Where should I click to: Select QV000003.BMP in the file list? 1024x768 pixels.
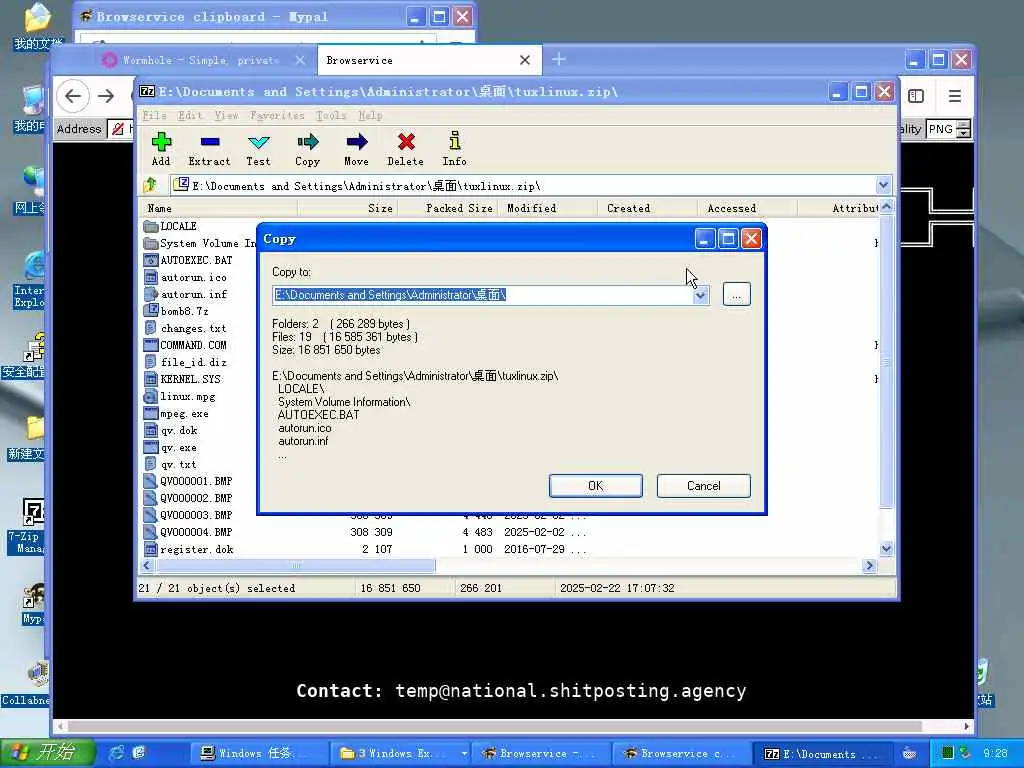point(188,515)
